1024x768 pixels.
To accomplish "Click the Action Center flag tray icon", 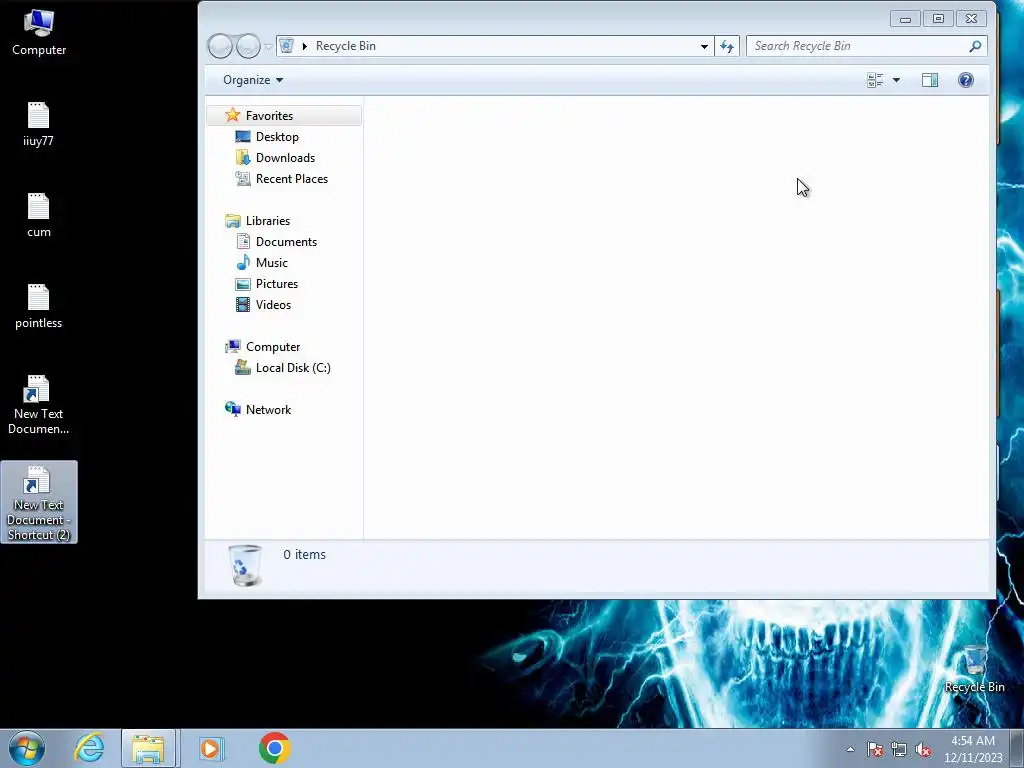I will point(875,749).
